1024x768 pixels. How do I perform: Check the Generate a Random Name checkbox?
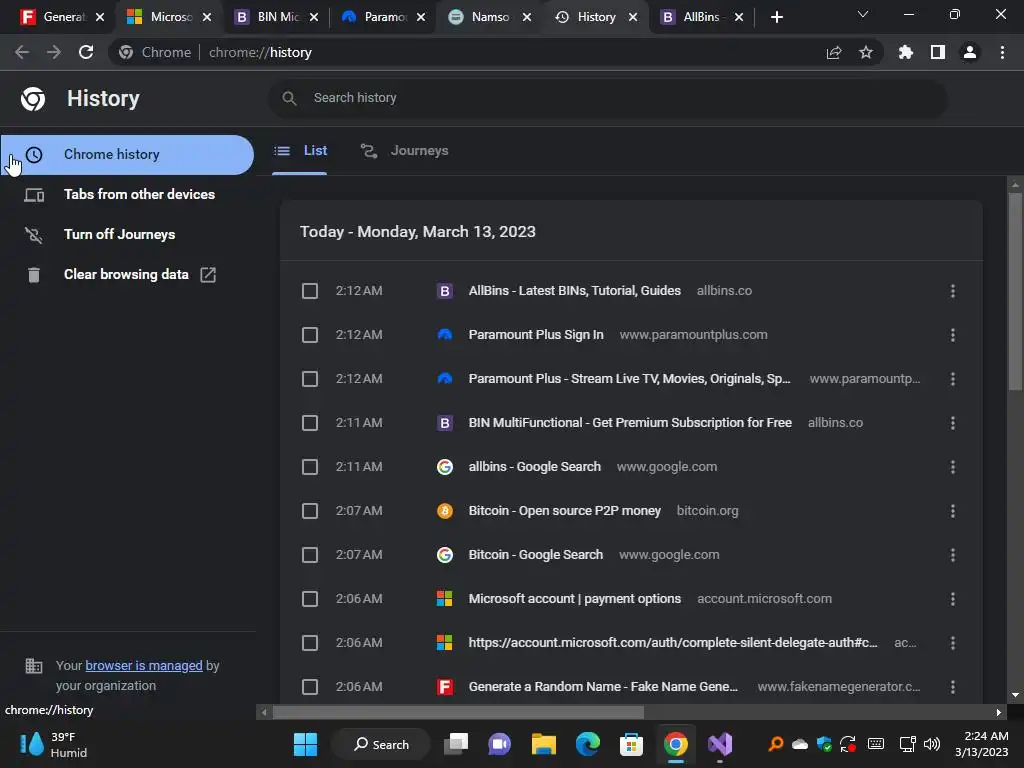pyautogui.click(x=310, y=687)
